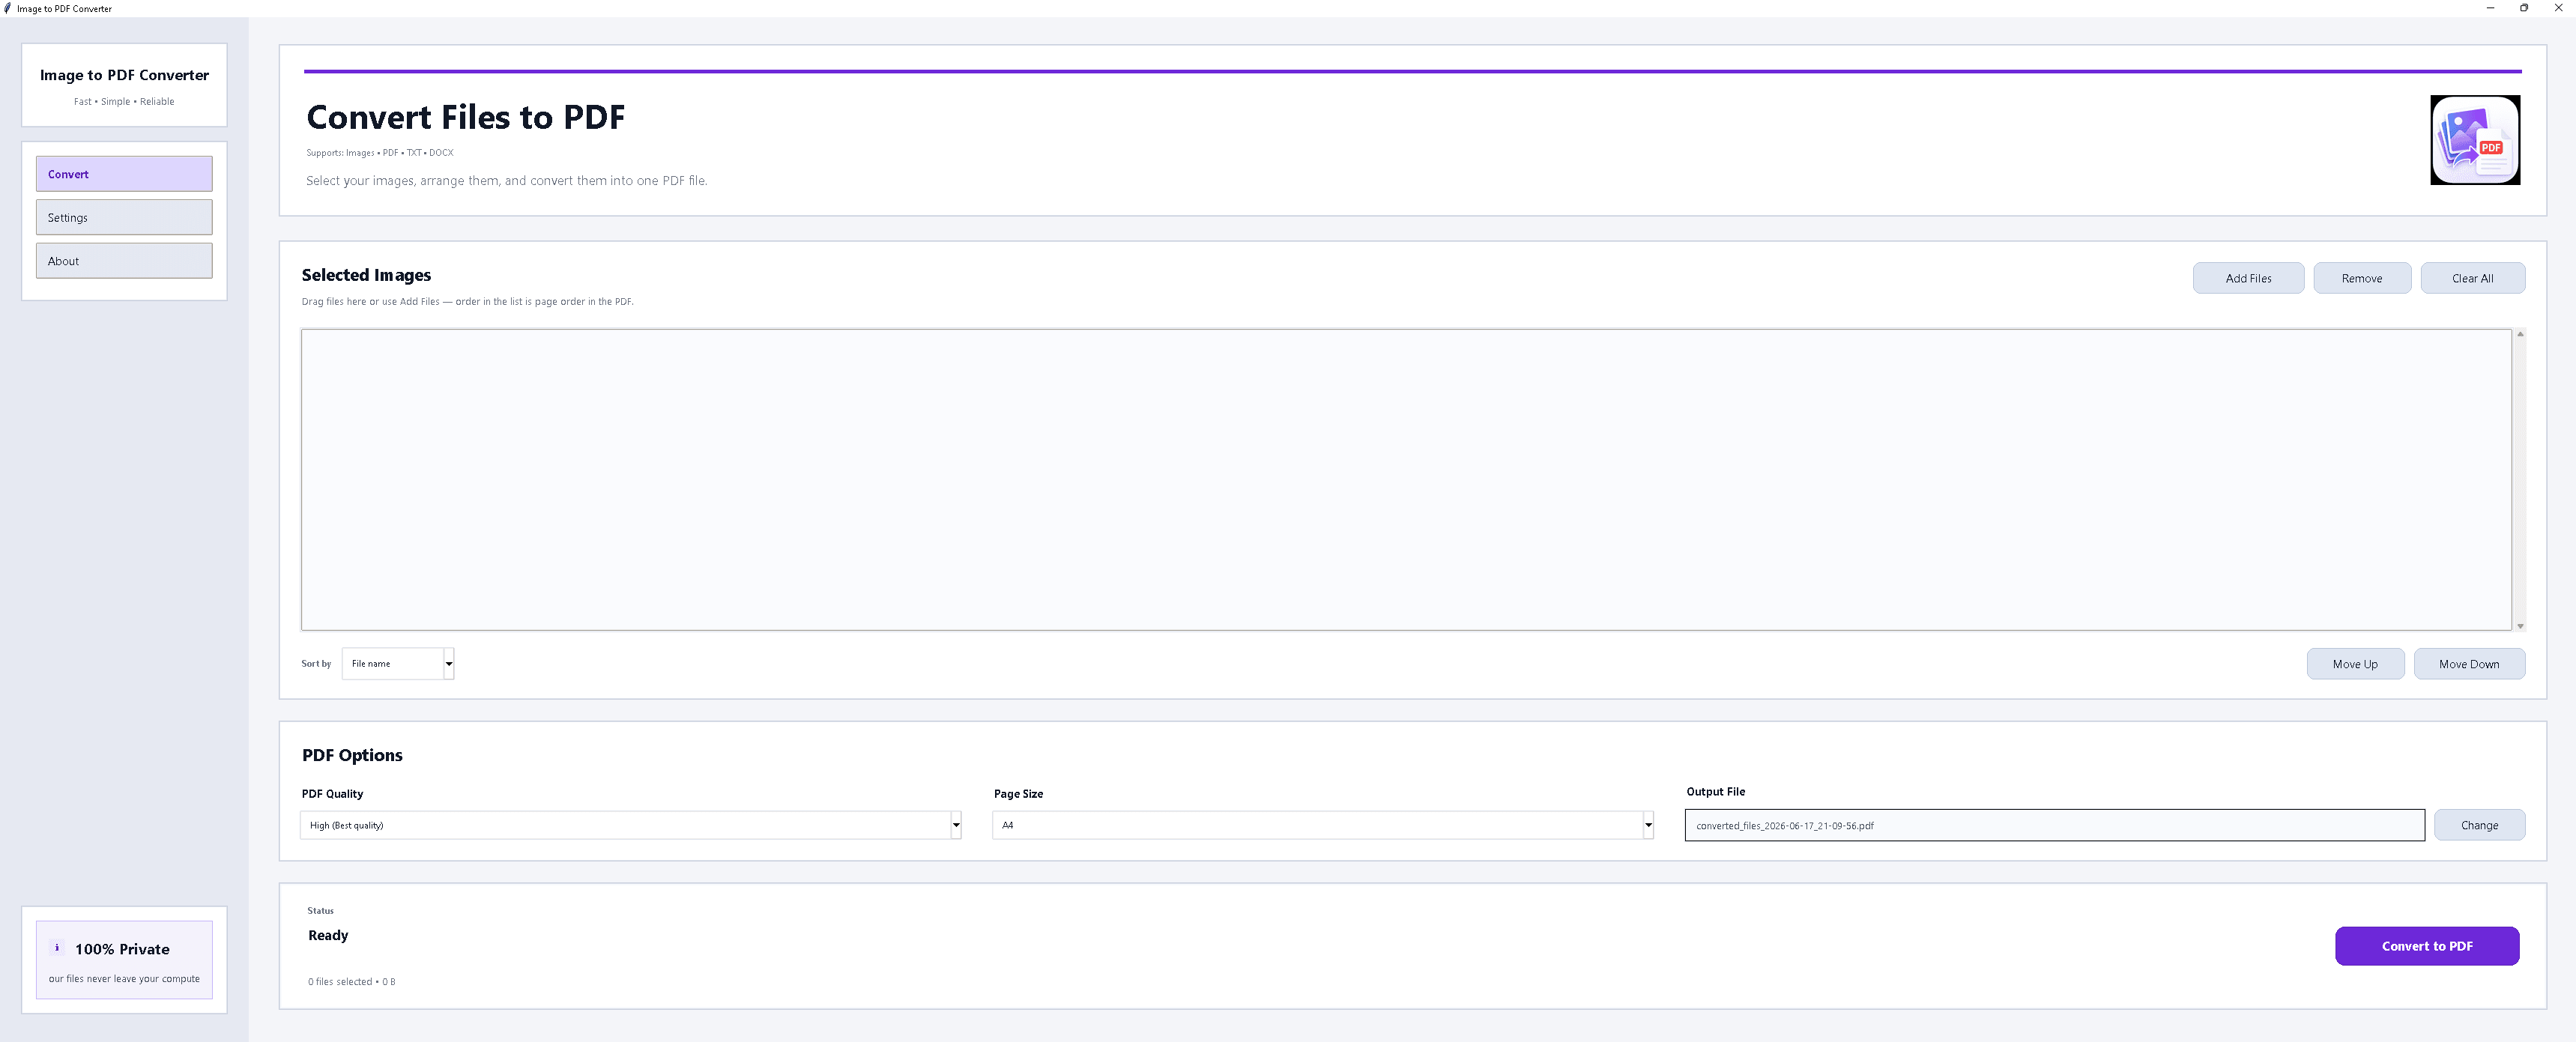Click the 'Ready' status text
2576x1042 pixels.
click(328, 935)
